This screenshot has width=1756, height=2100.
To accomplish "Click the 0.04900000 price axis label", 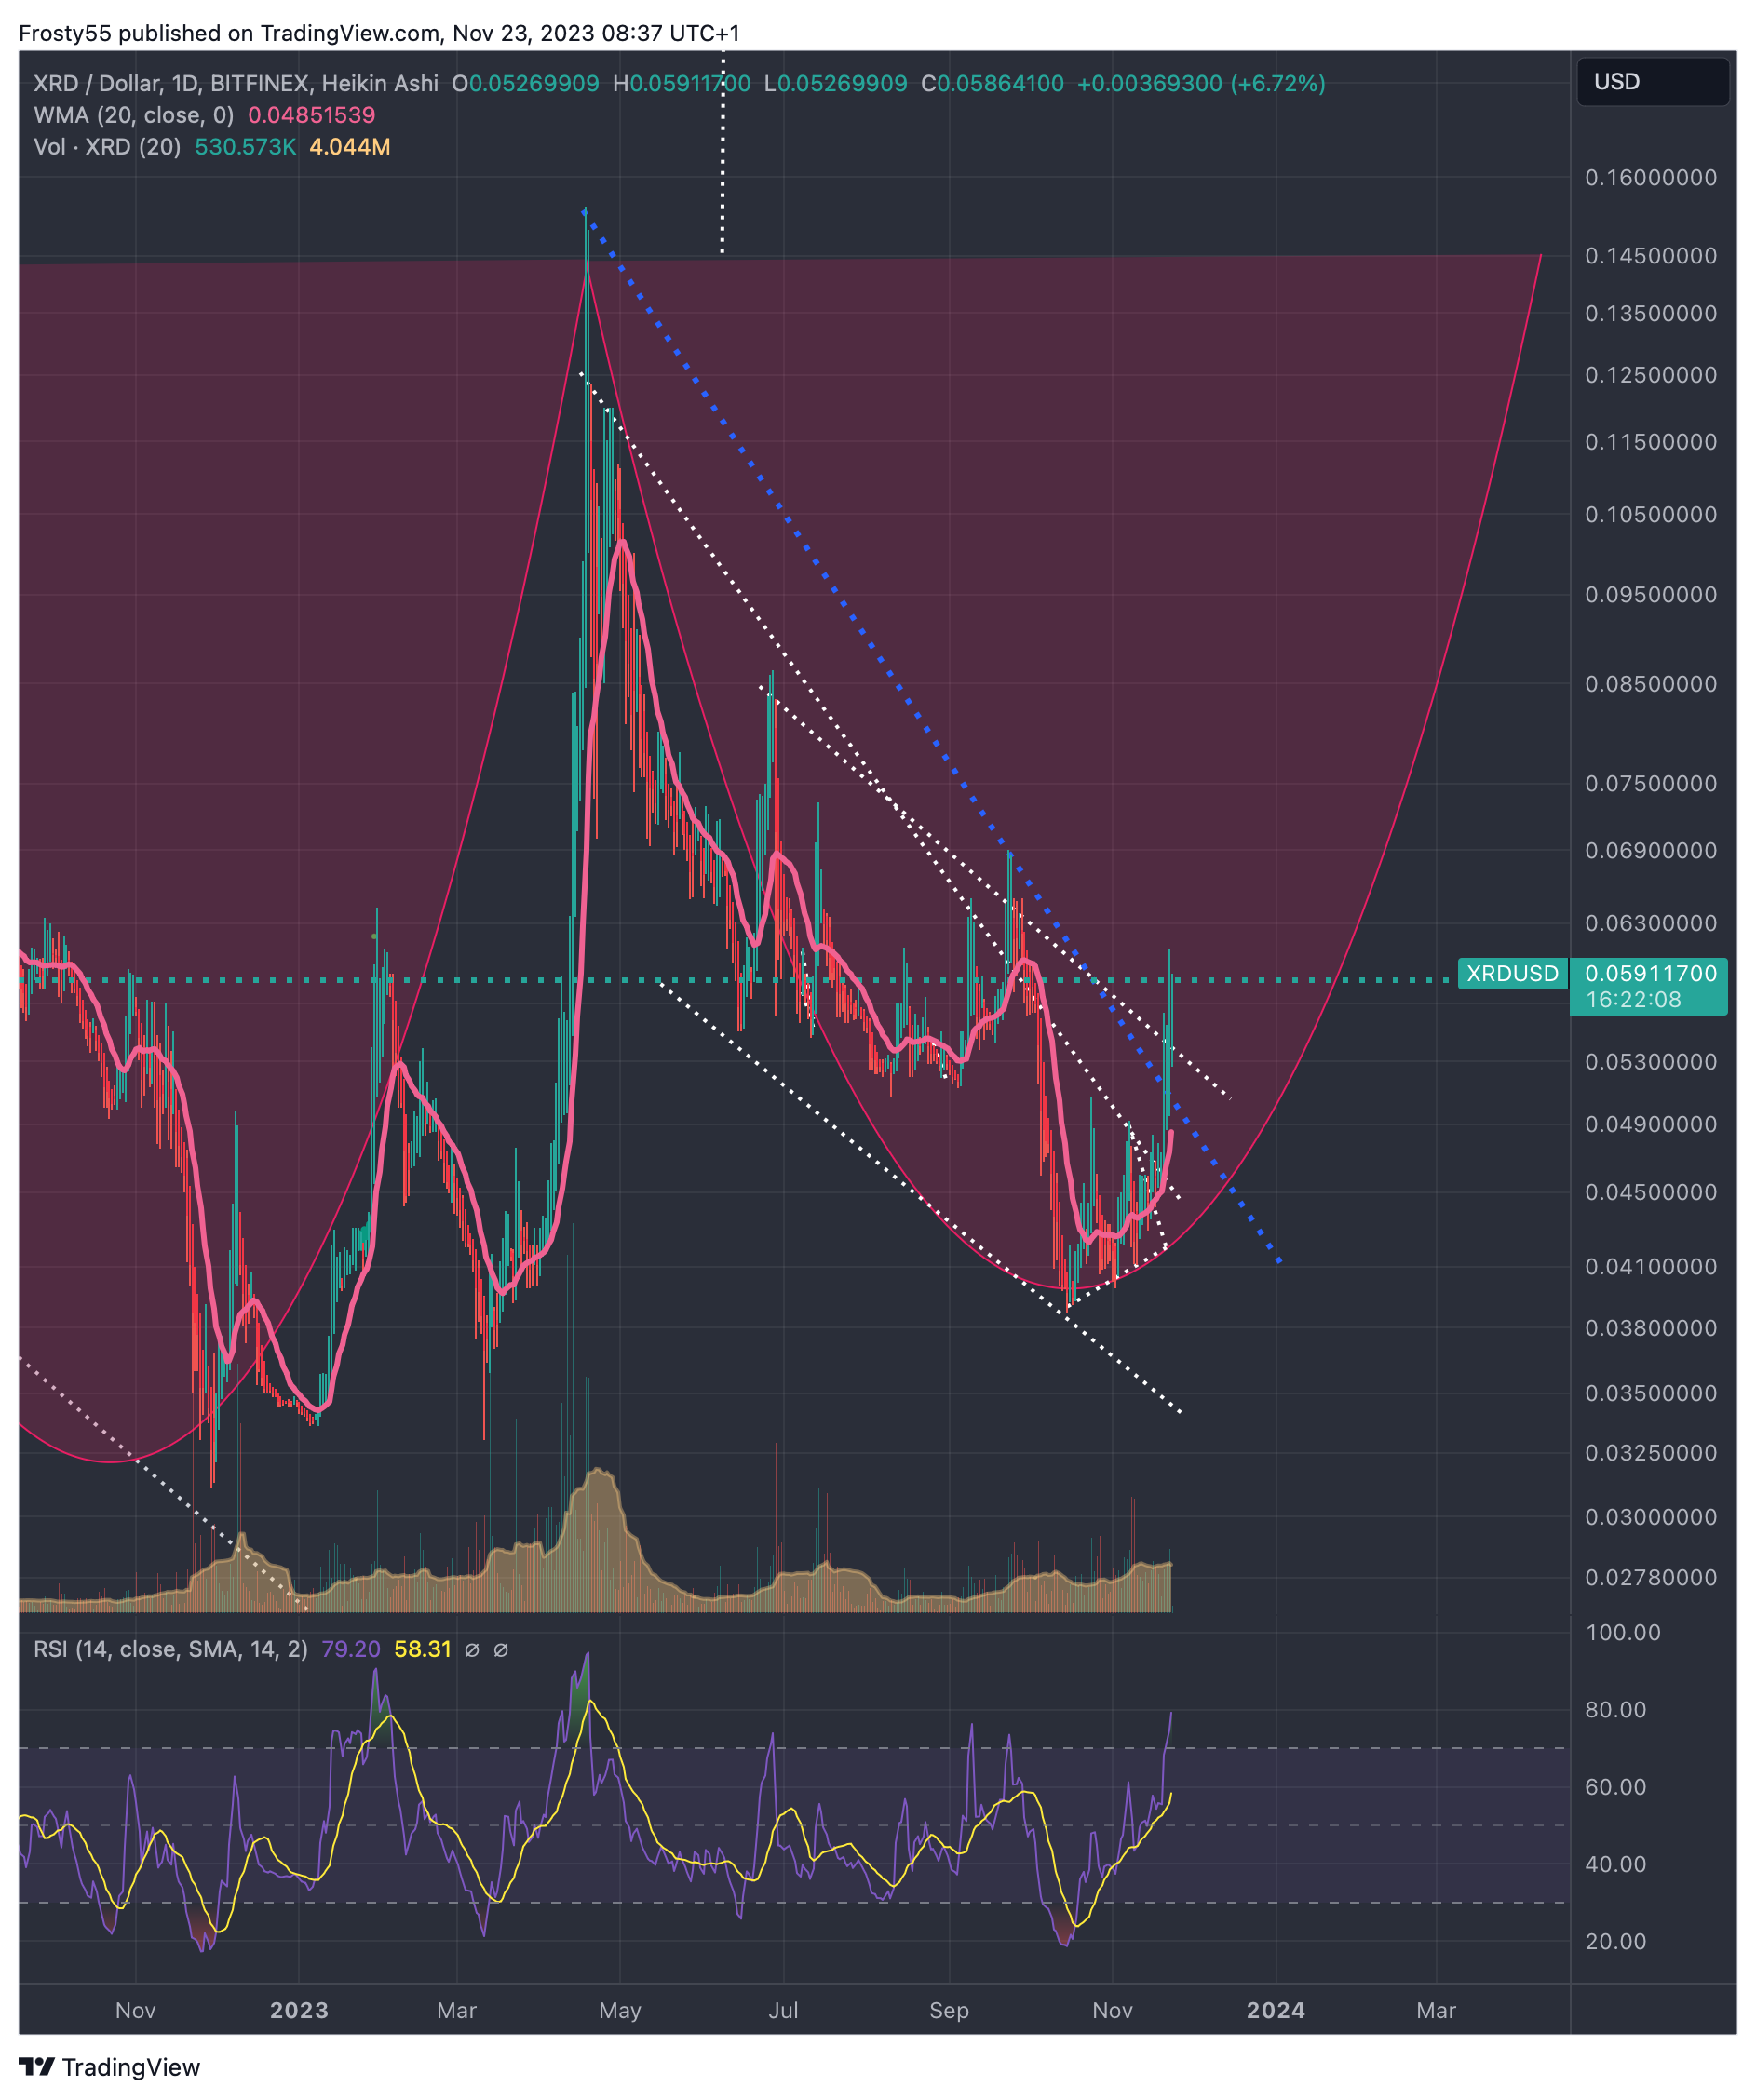I will tap(1651, 1125).
